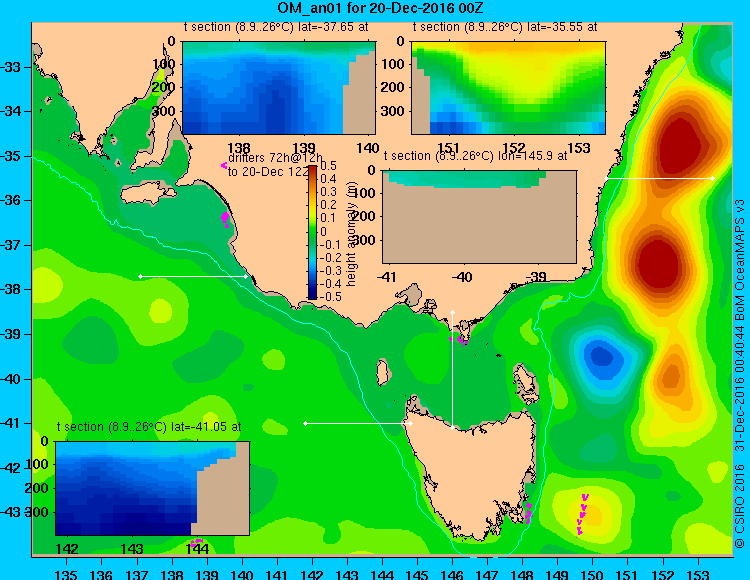Click the -36 latitude label on the main axis
The width and height of the screenshot is (750, 580).
coord(11,200)
